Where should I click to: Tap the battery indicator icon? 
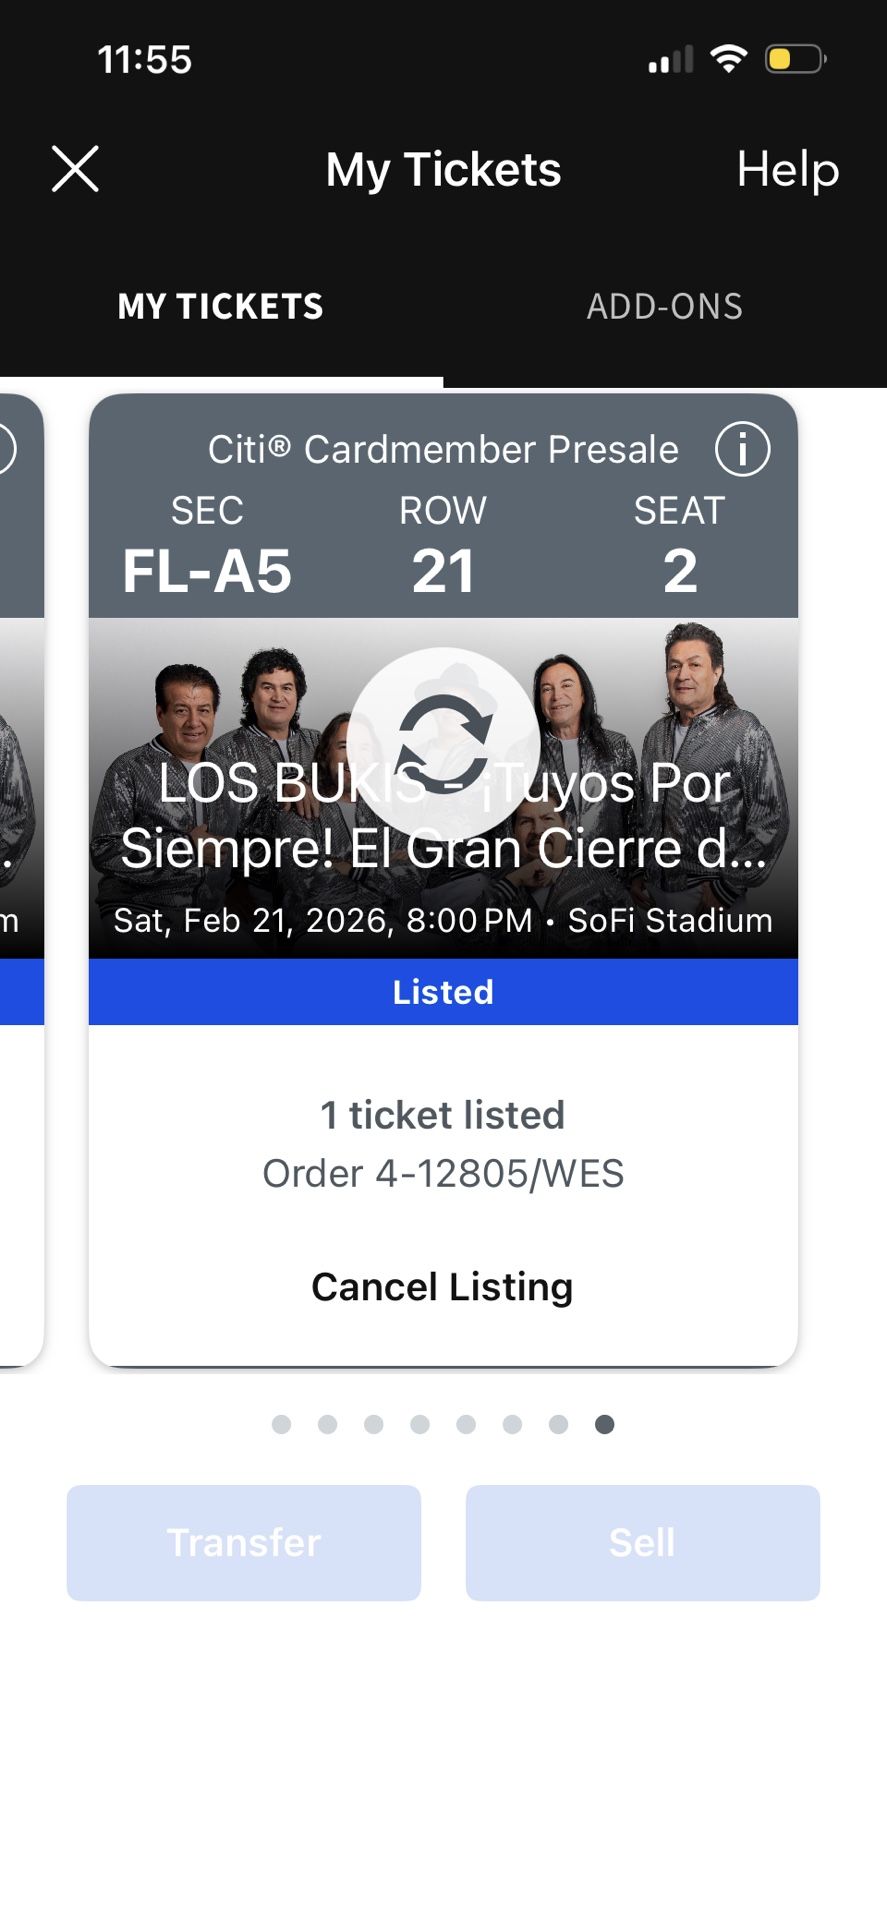794,59
